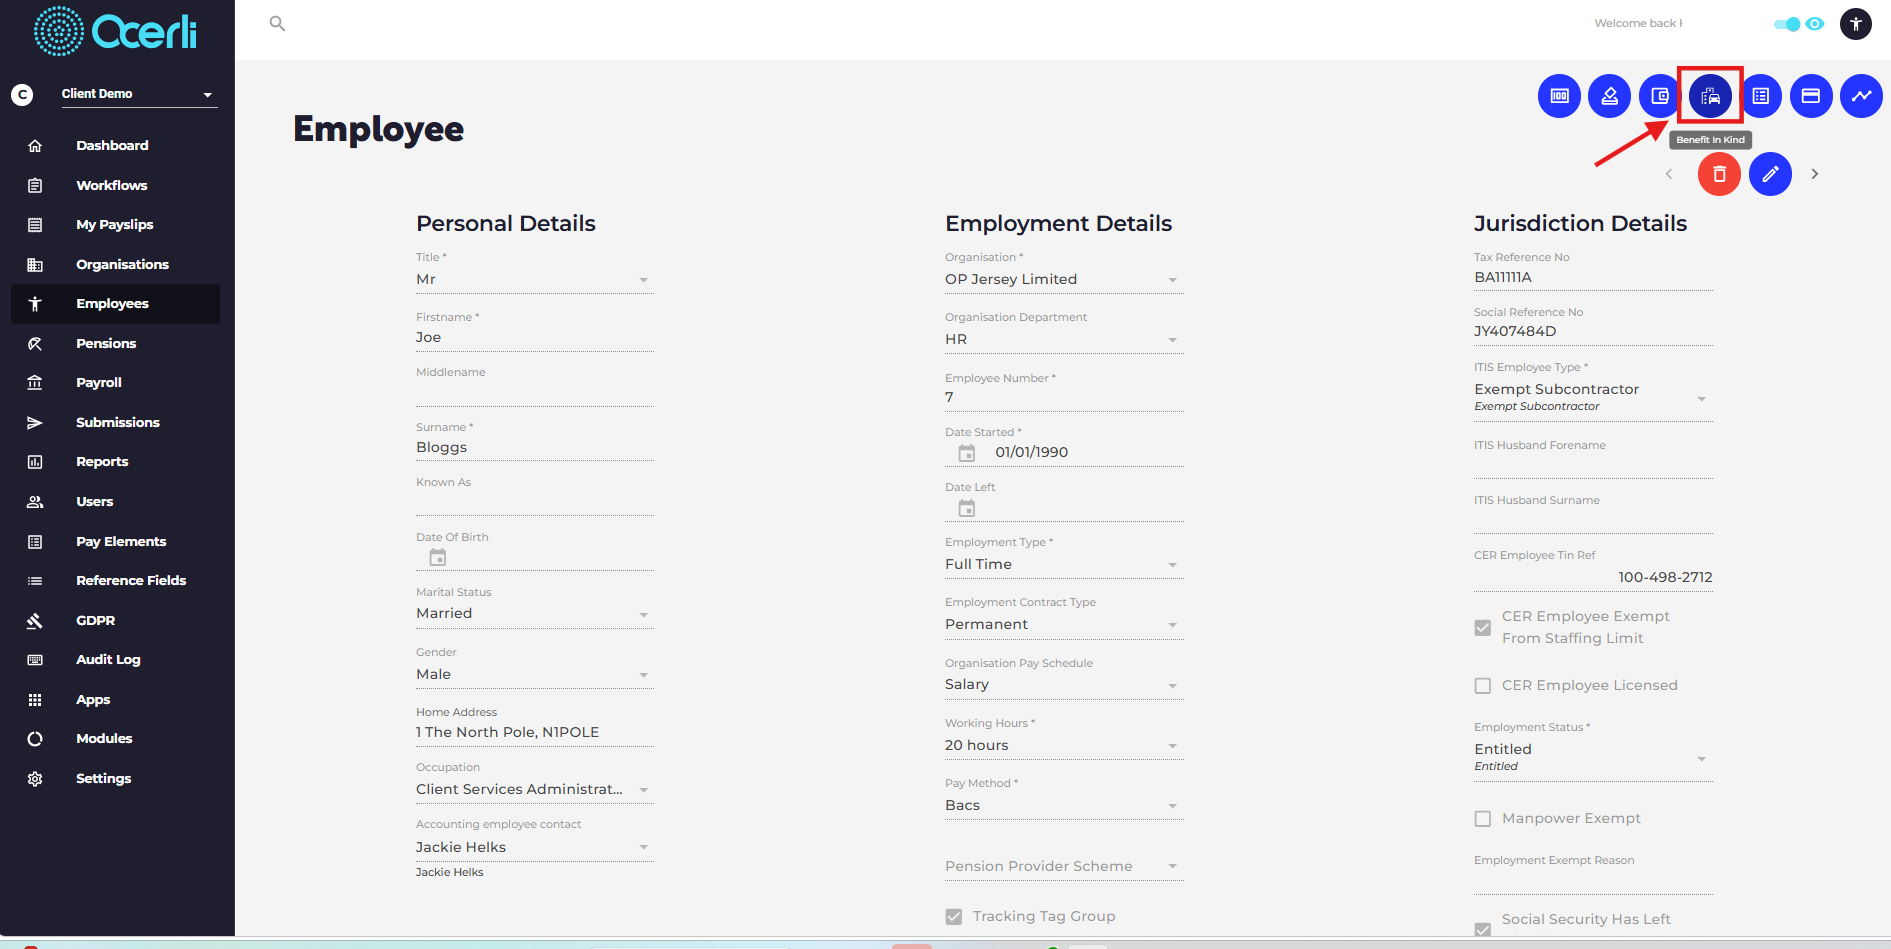
Task: Open the Title dropdown showing Mr
Action: (534, 280)
